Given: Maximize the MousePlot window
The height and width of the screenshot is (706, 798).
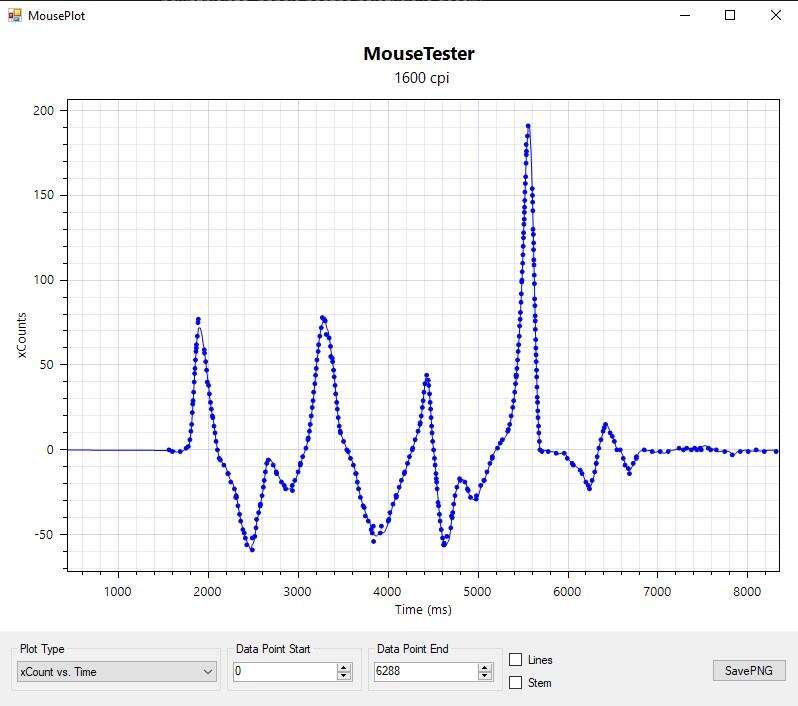Looking at the screenshot, I should 730,15.
